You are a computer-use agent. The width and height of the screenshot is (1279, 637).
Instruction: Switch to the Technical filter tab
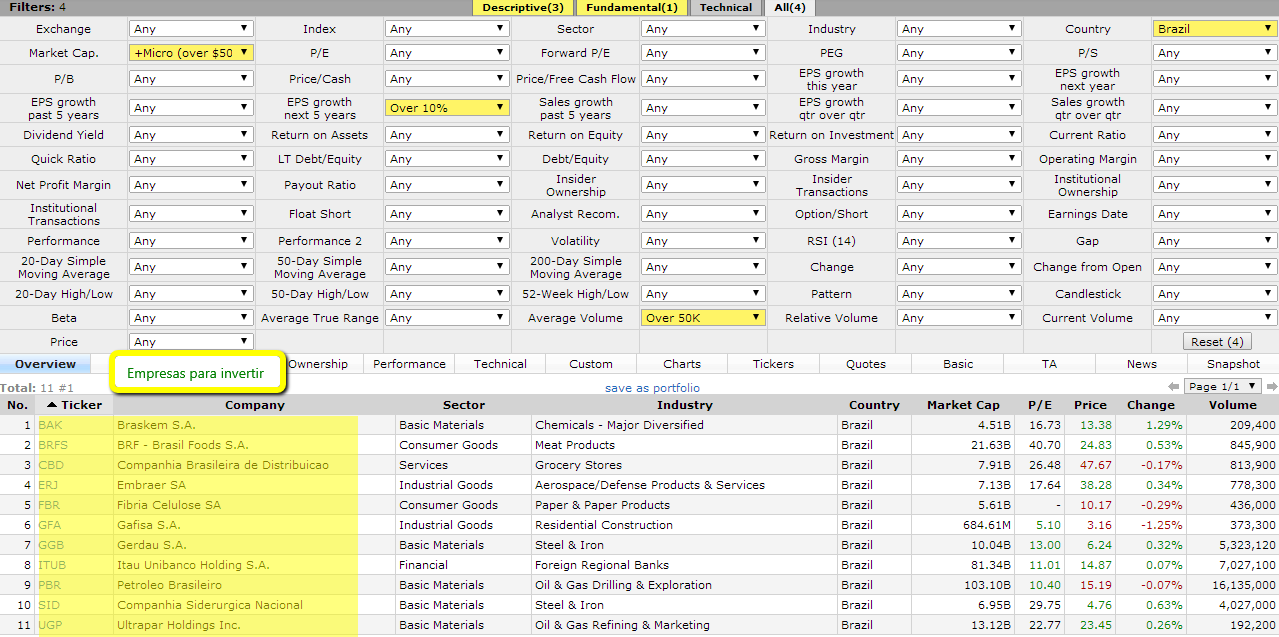click(725, 8)
